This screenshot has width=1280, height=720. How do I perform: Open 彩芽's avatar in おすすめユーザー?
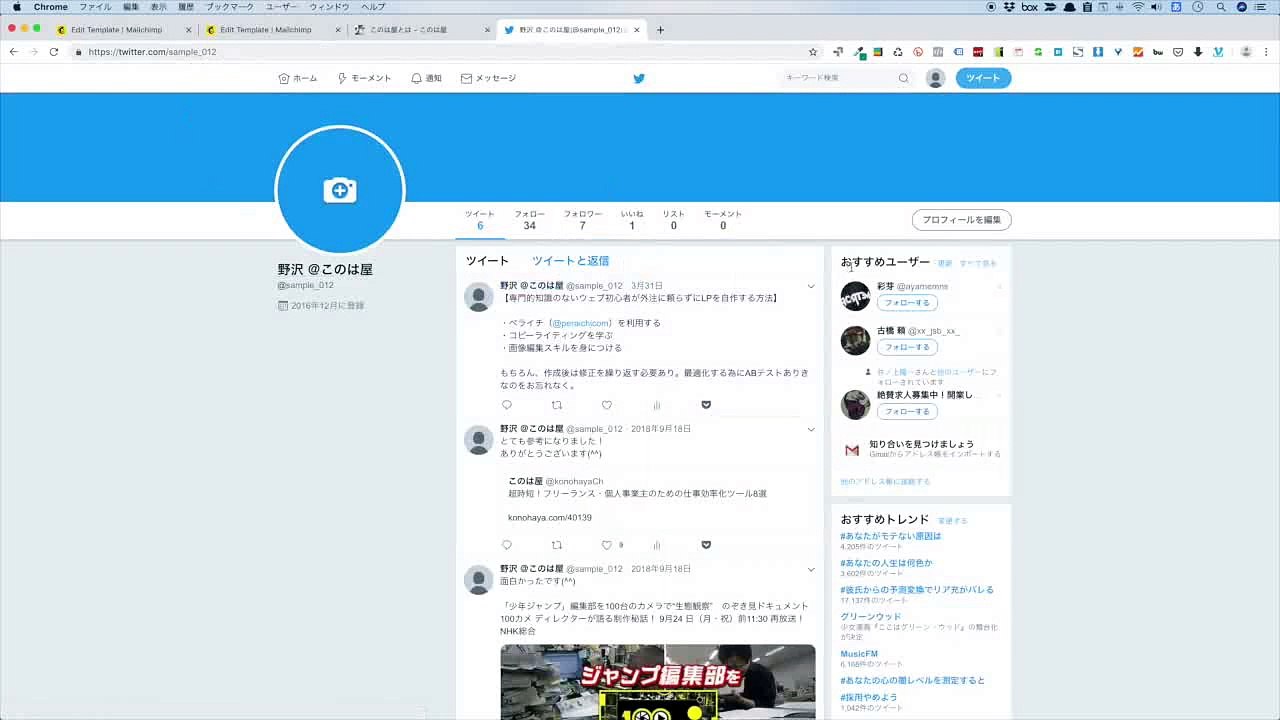tap(855, 296)
